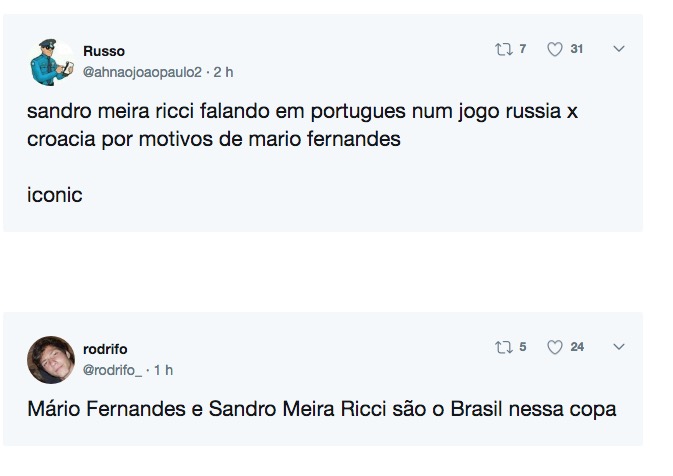This screenshot has height=476, width=673.
Task: Click the like count 24 on rodrifo's tweet
Action: [577, 347]
